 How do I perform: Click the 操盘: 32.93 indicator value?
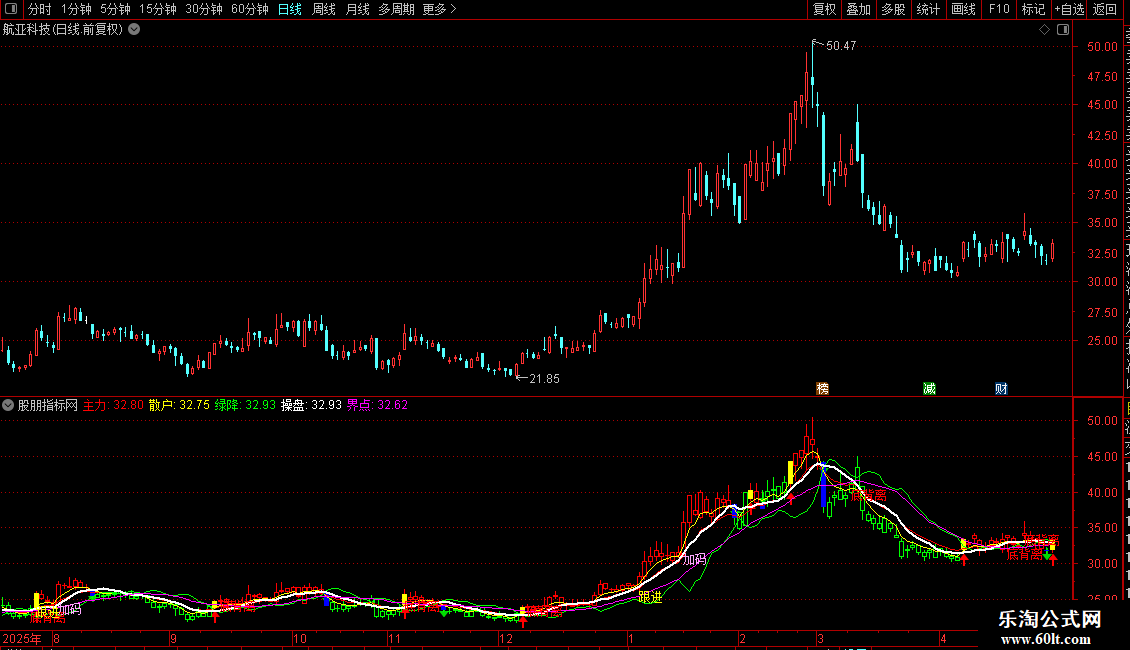tap(311, 405)
